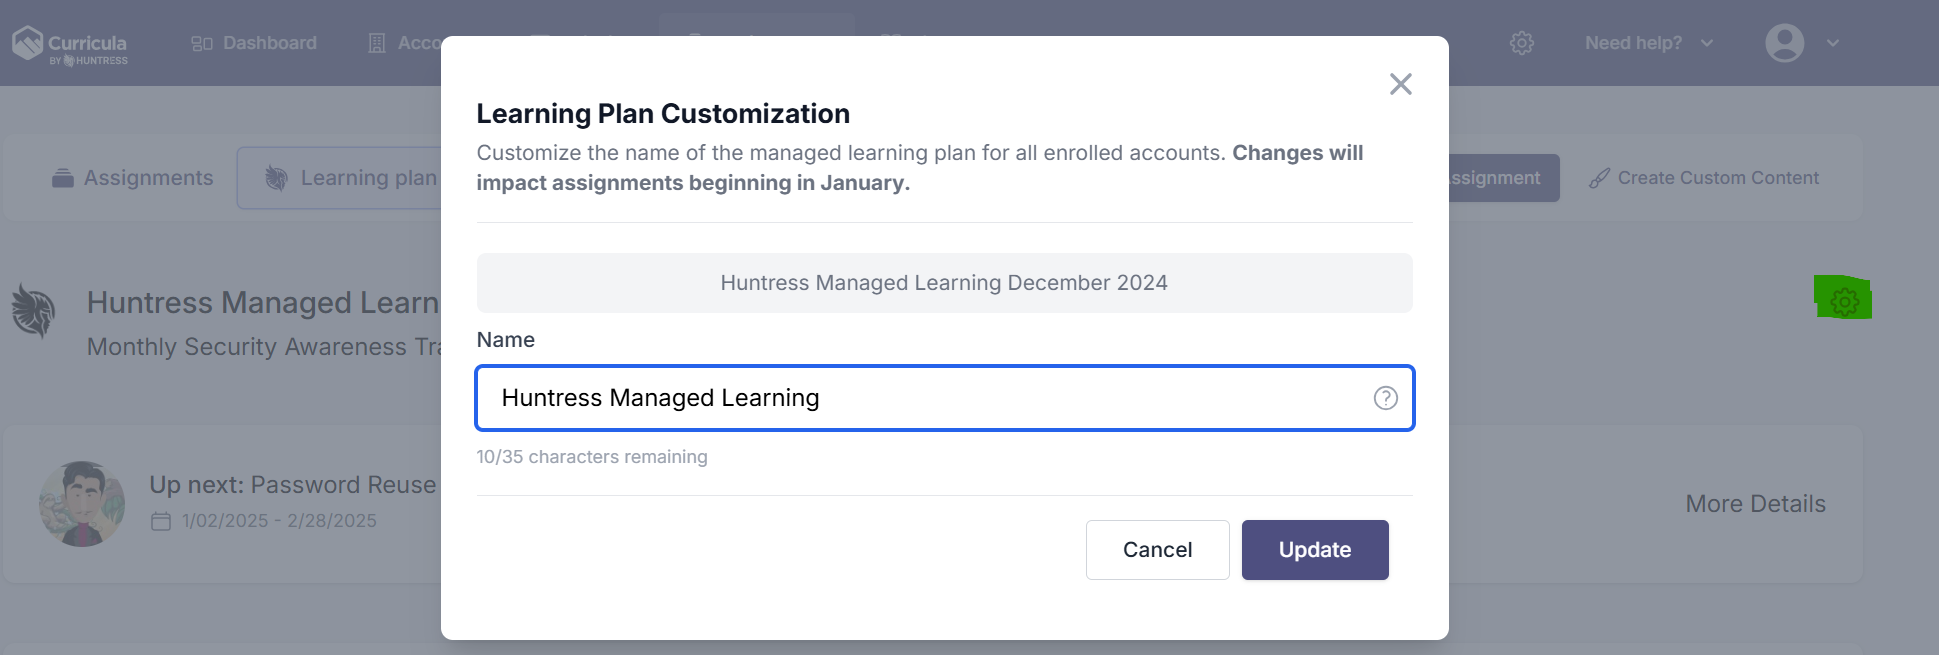The width and height of the screenshot is (1939, 655).
Task: Click the green-highlighted learning plan gear icon
Action: click(x=1844, y=301)
